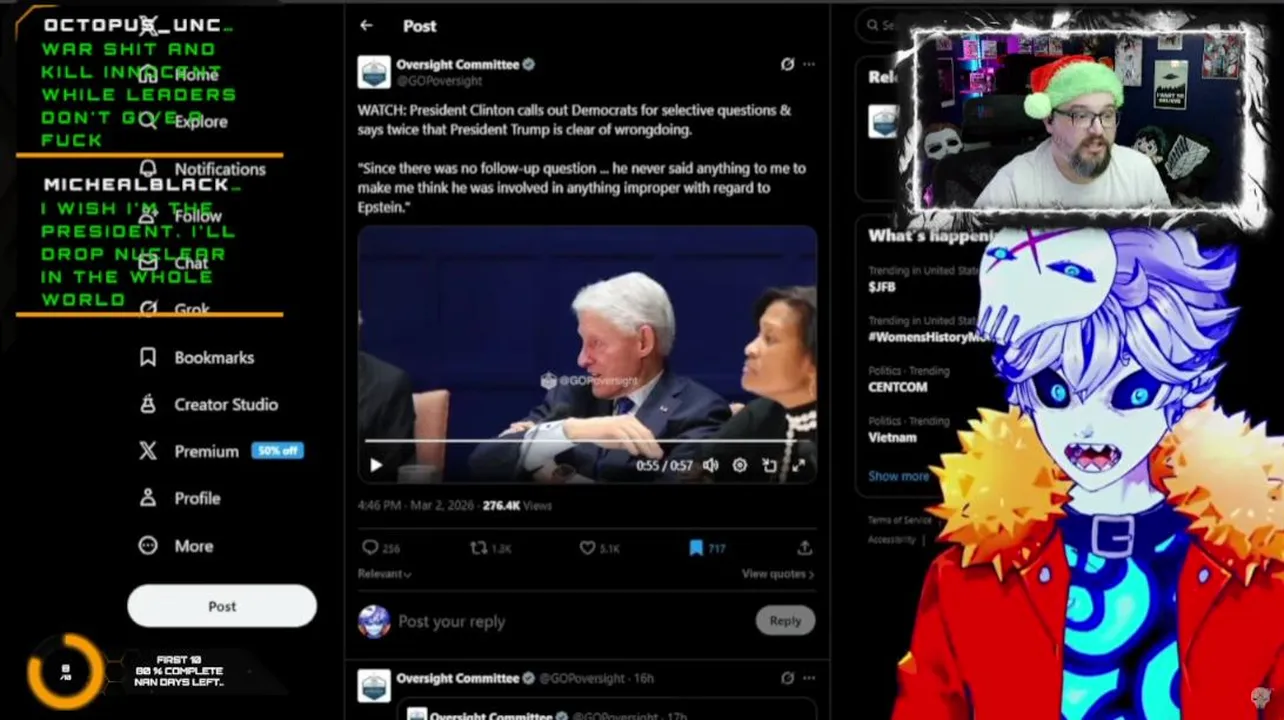Screen dimensions: 1284x720
Task: Click the 16h timestamp on the reply post
Action: pos(645,678)
